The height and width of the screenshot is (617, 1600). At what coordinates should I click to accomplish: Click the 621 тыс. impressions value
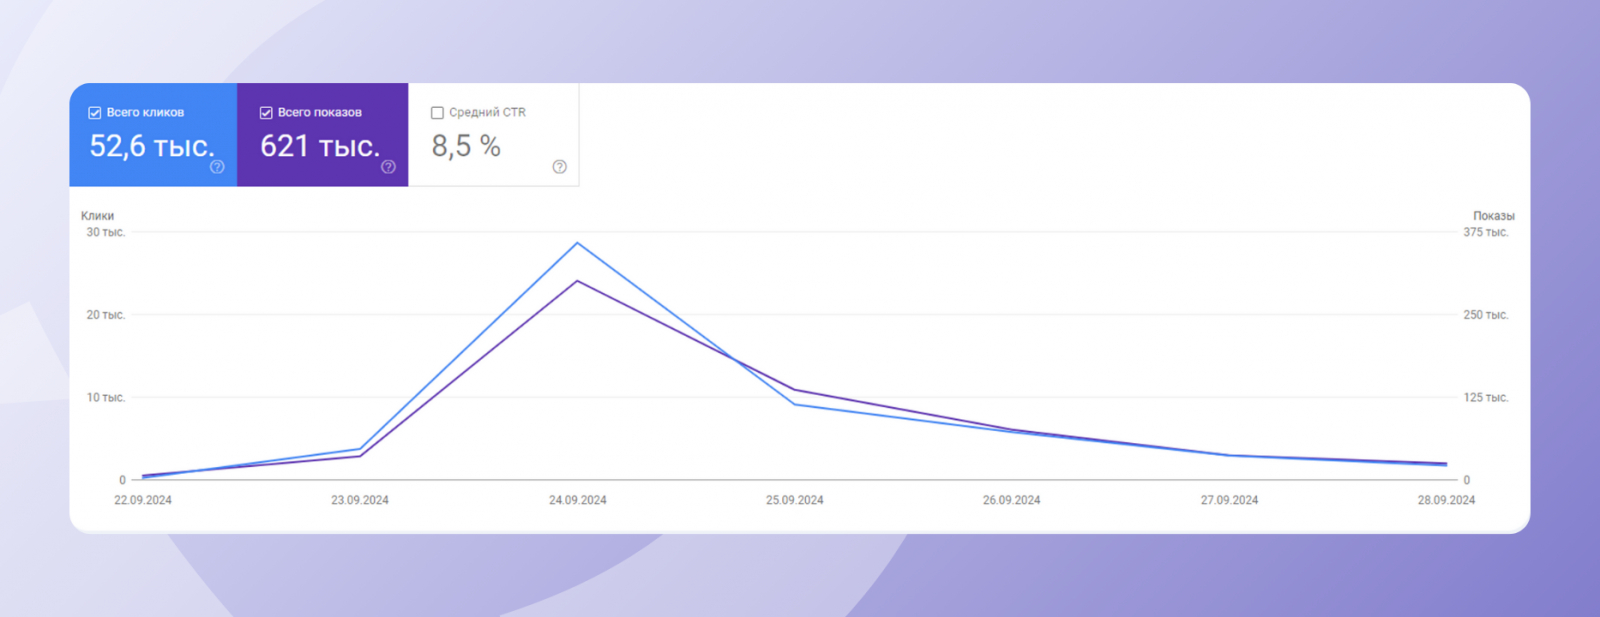click(x=320, y=146)
